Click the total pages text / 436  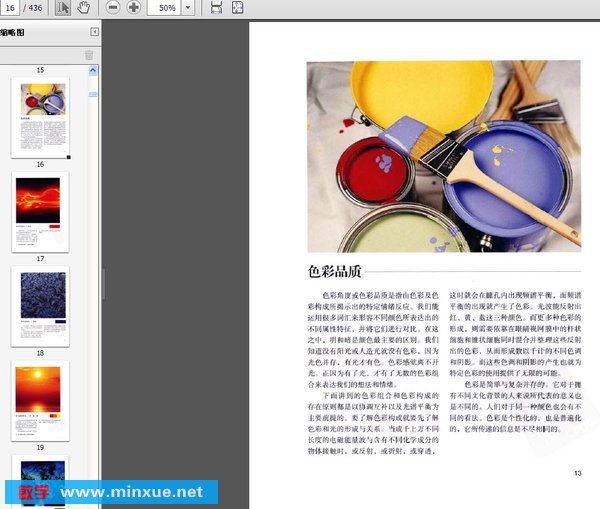pos(33,8)
